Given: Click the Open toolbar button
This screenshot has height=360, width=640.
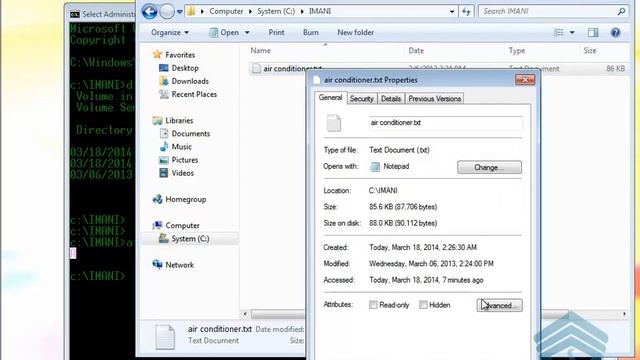Looking at the screenshot, I should [224, 32].
